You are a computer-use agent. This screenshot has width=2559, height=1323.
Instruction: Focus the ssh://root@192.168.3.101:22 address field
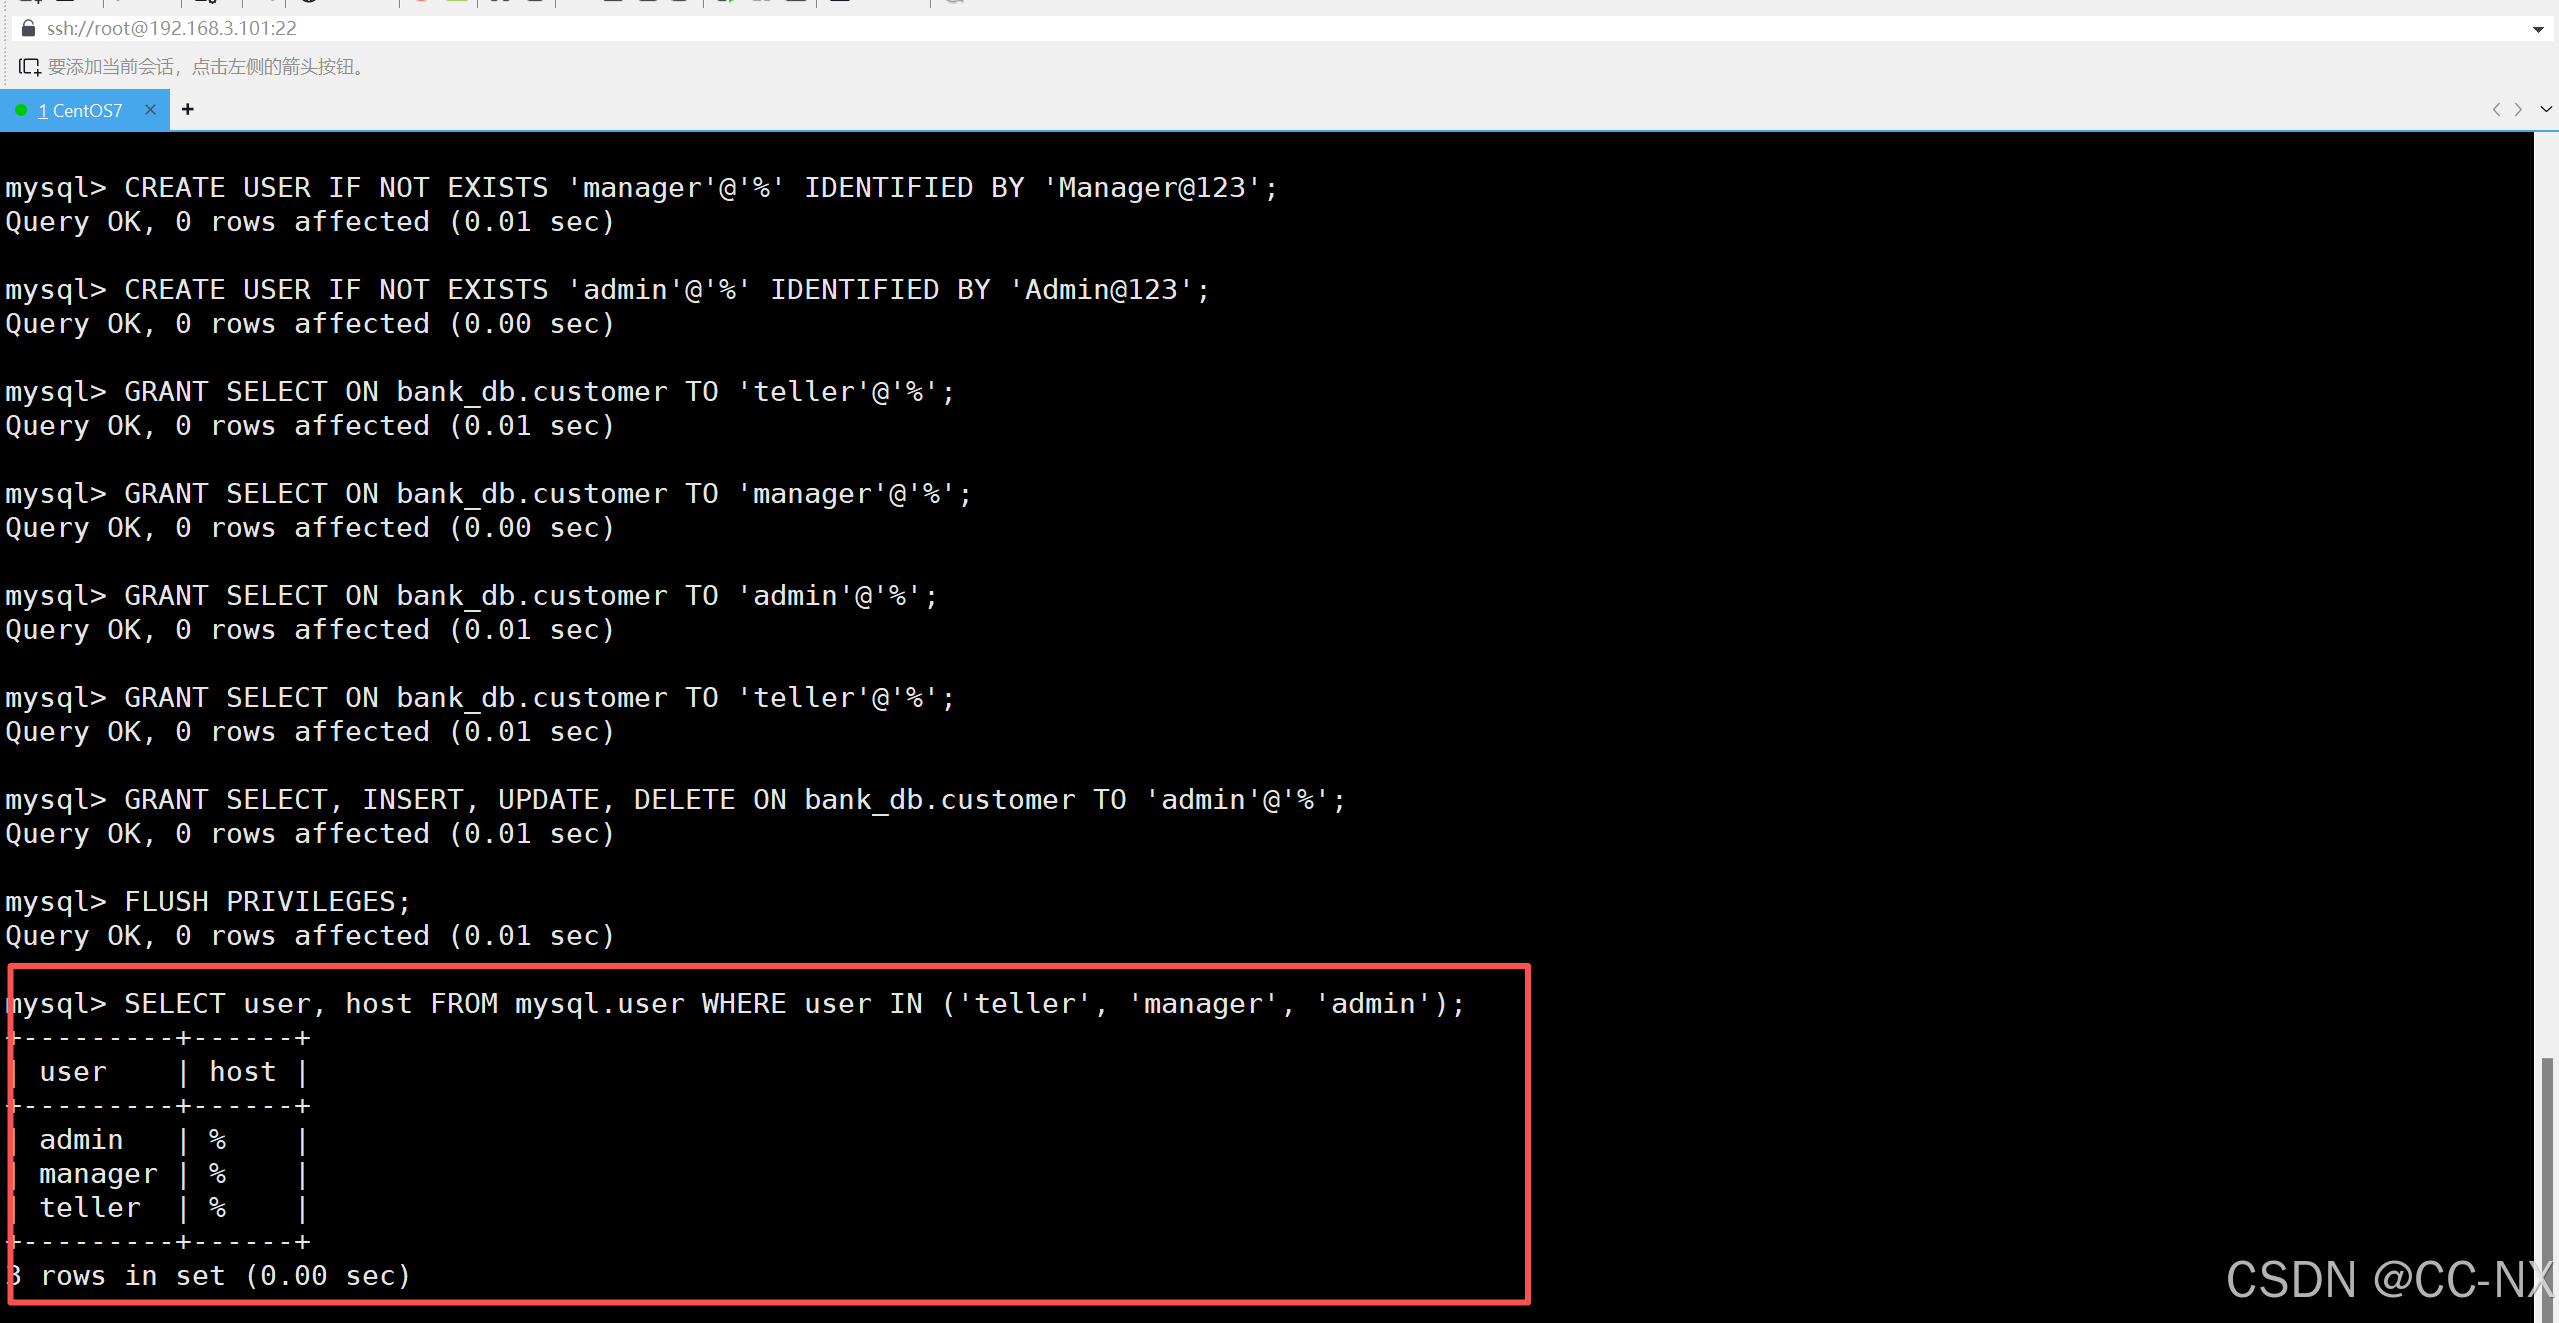(x=172, y=28)
